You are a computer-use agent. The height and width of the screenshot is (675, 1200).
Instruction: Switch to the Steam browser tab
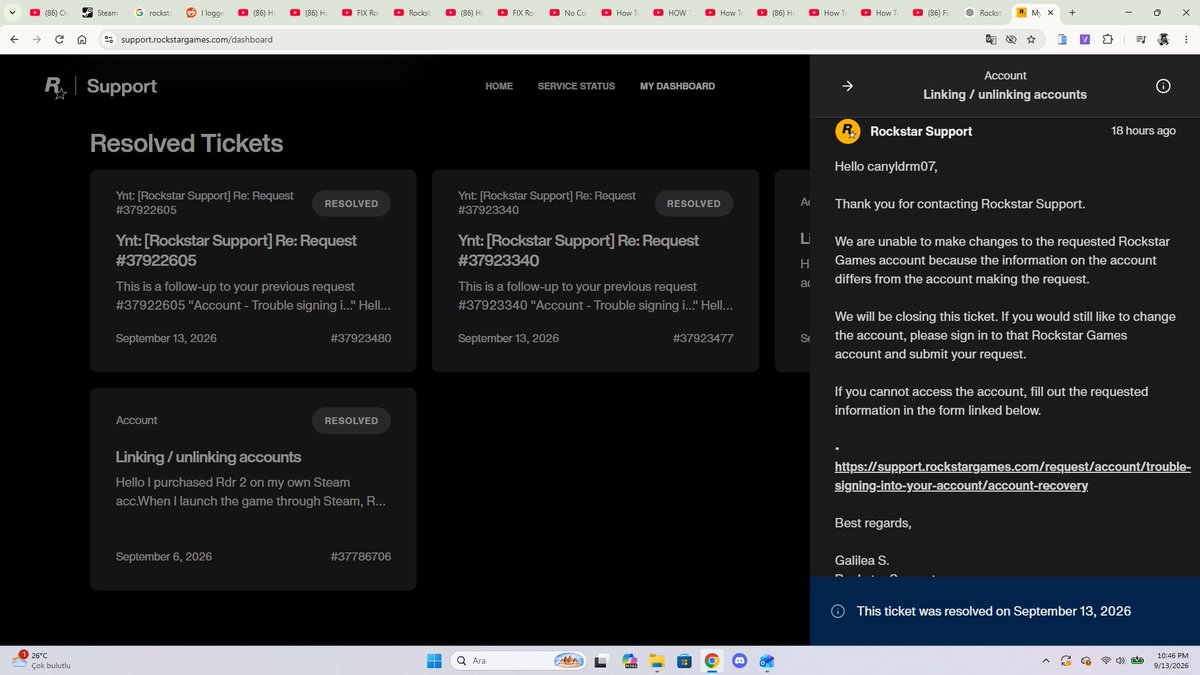click(100, 13)
